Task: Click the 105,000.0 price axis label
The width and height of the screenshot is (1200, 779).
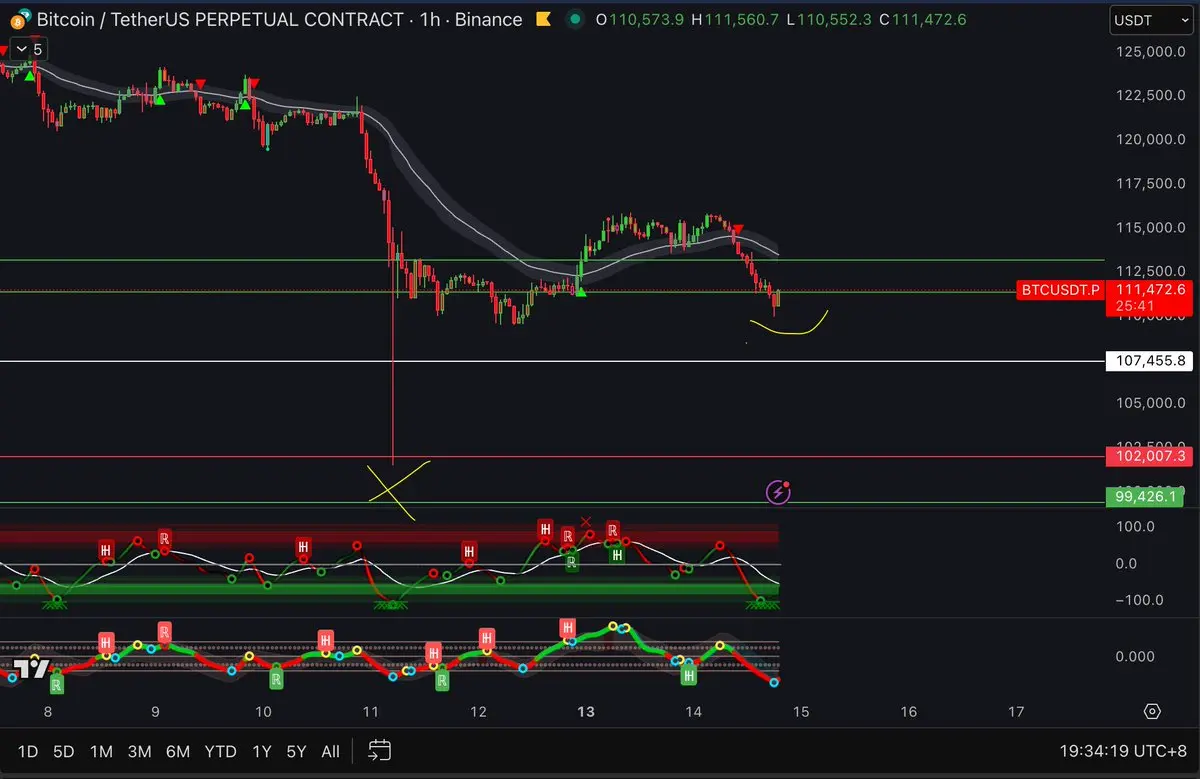Action: 1150,403
